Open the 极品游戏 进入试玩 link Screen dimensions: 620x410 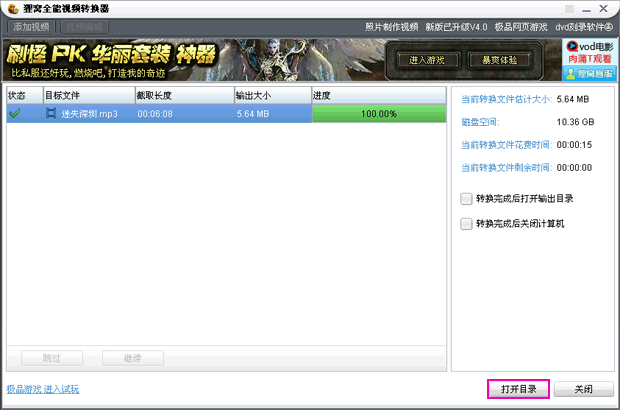[x=43, y=389]
